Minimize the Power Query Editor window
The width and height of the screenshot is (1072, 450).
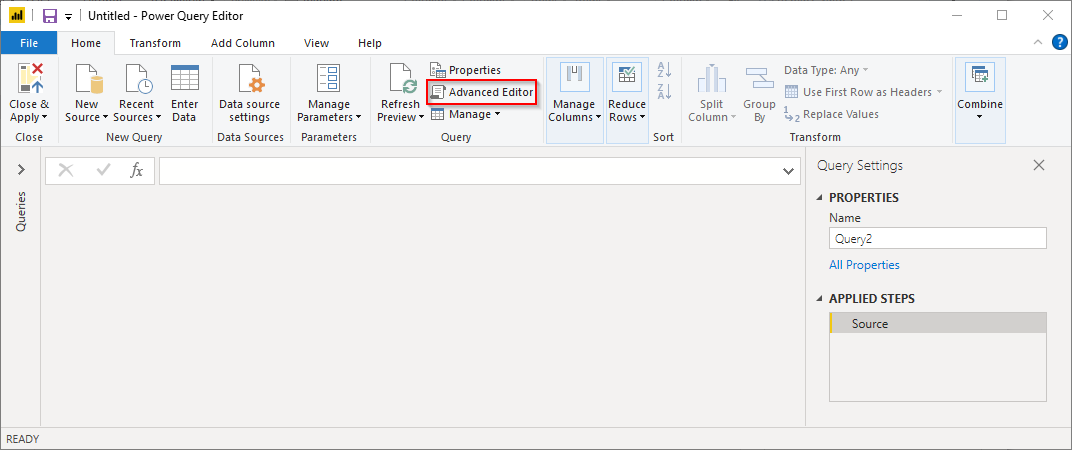click(x=956, y=15)
